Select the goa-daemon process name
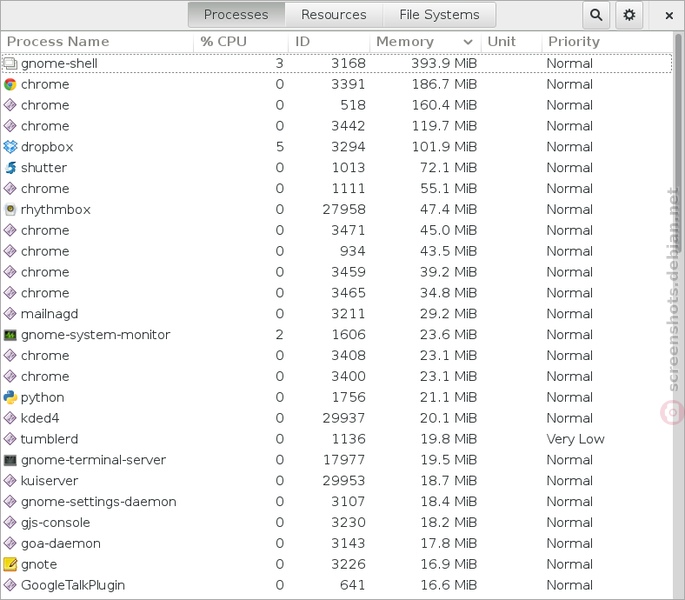Viewport: 685px width, 600px height. [x=61, y=544]
